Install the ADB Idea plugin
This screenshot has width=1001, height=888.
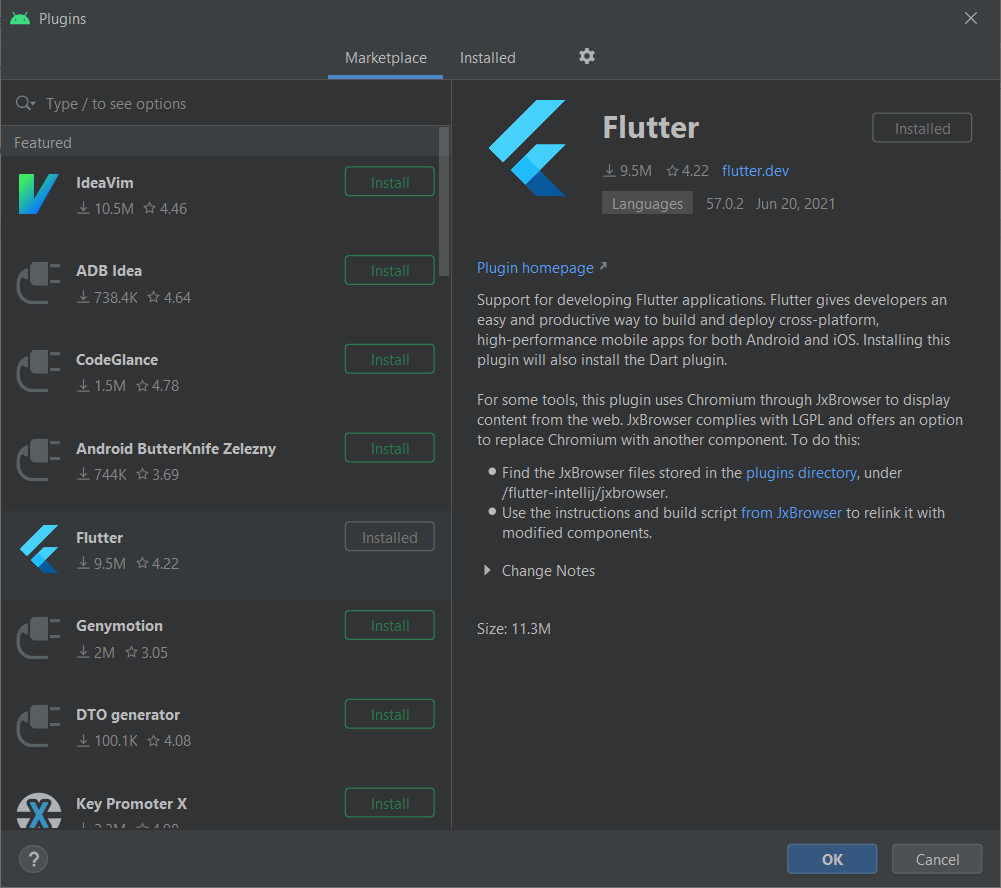(389, 271)
